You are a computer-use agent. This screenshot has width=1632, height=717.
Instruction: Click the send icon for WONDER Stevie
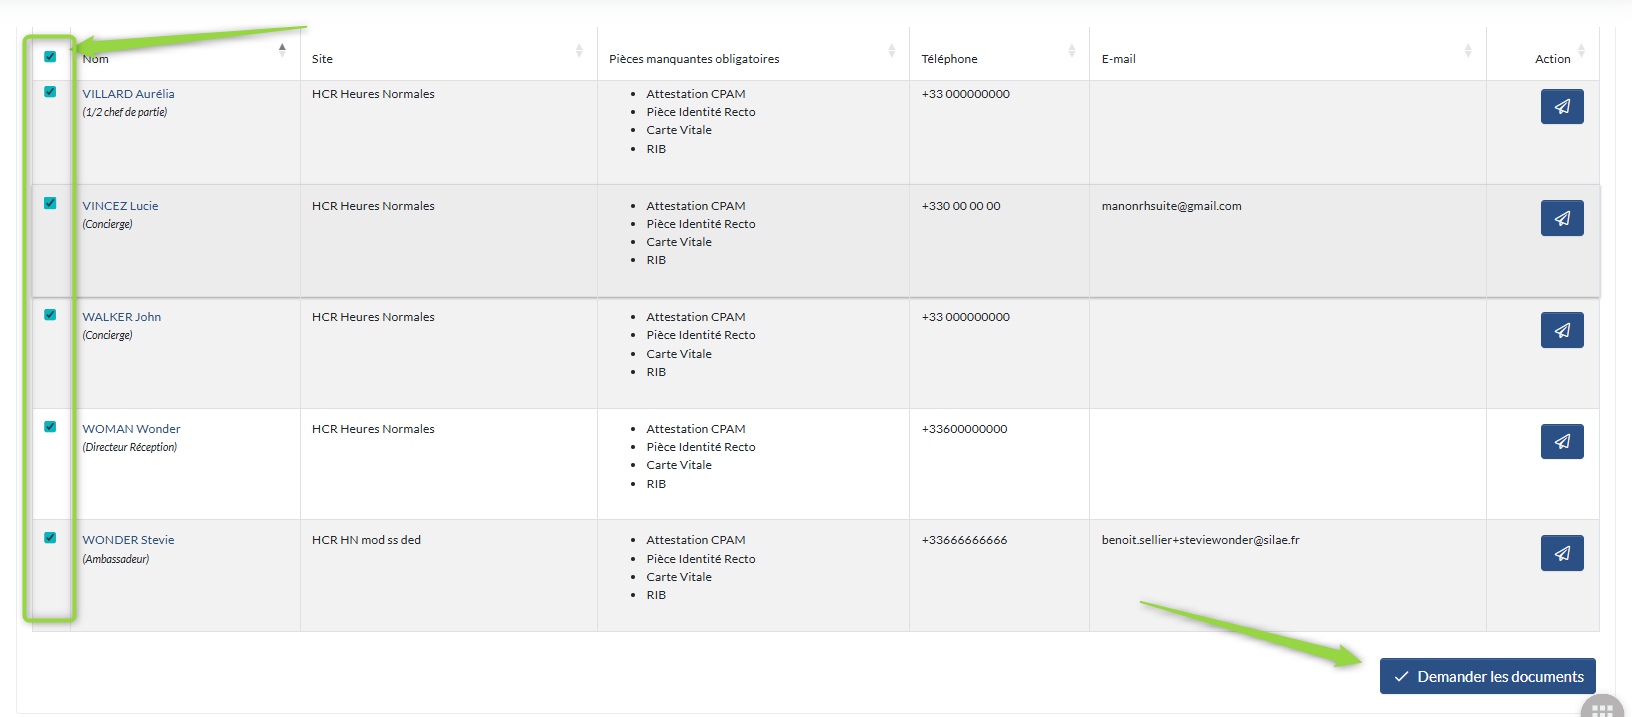click(1561, 553)
